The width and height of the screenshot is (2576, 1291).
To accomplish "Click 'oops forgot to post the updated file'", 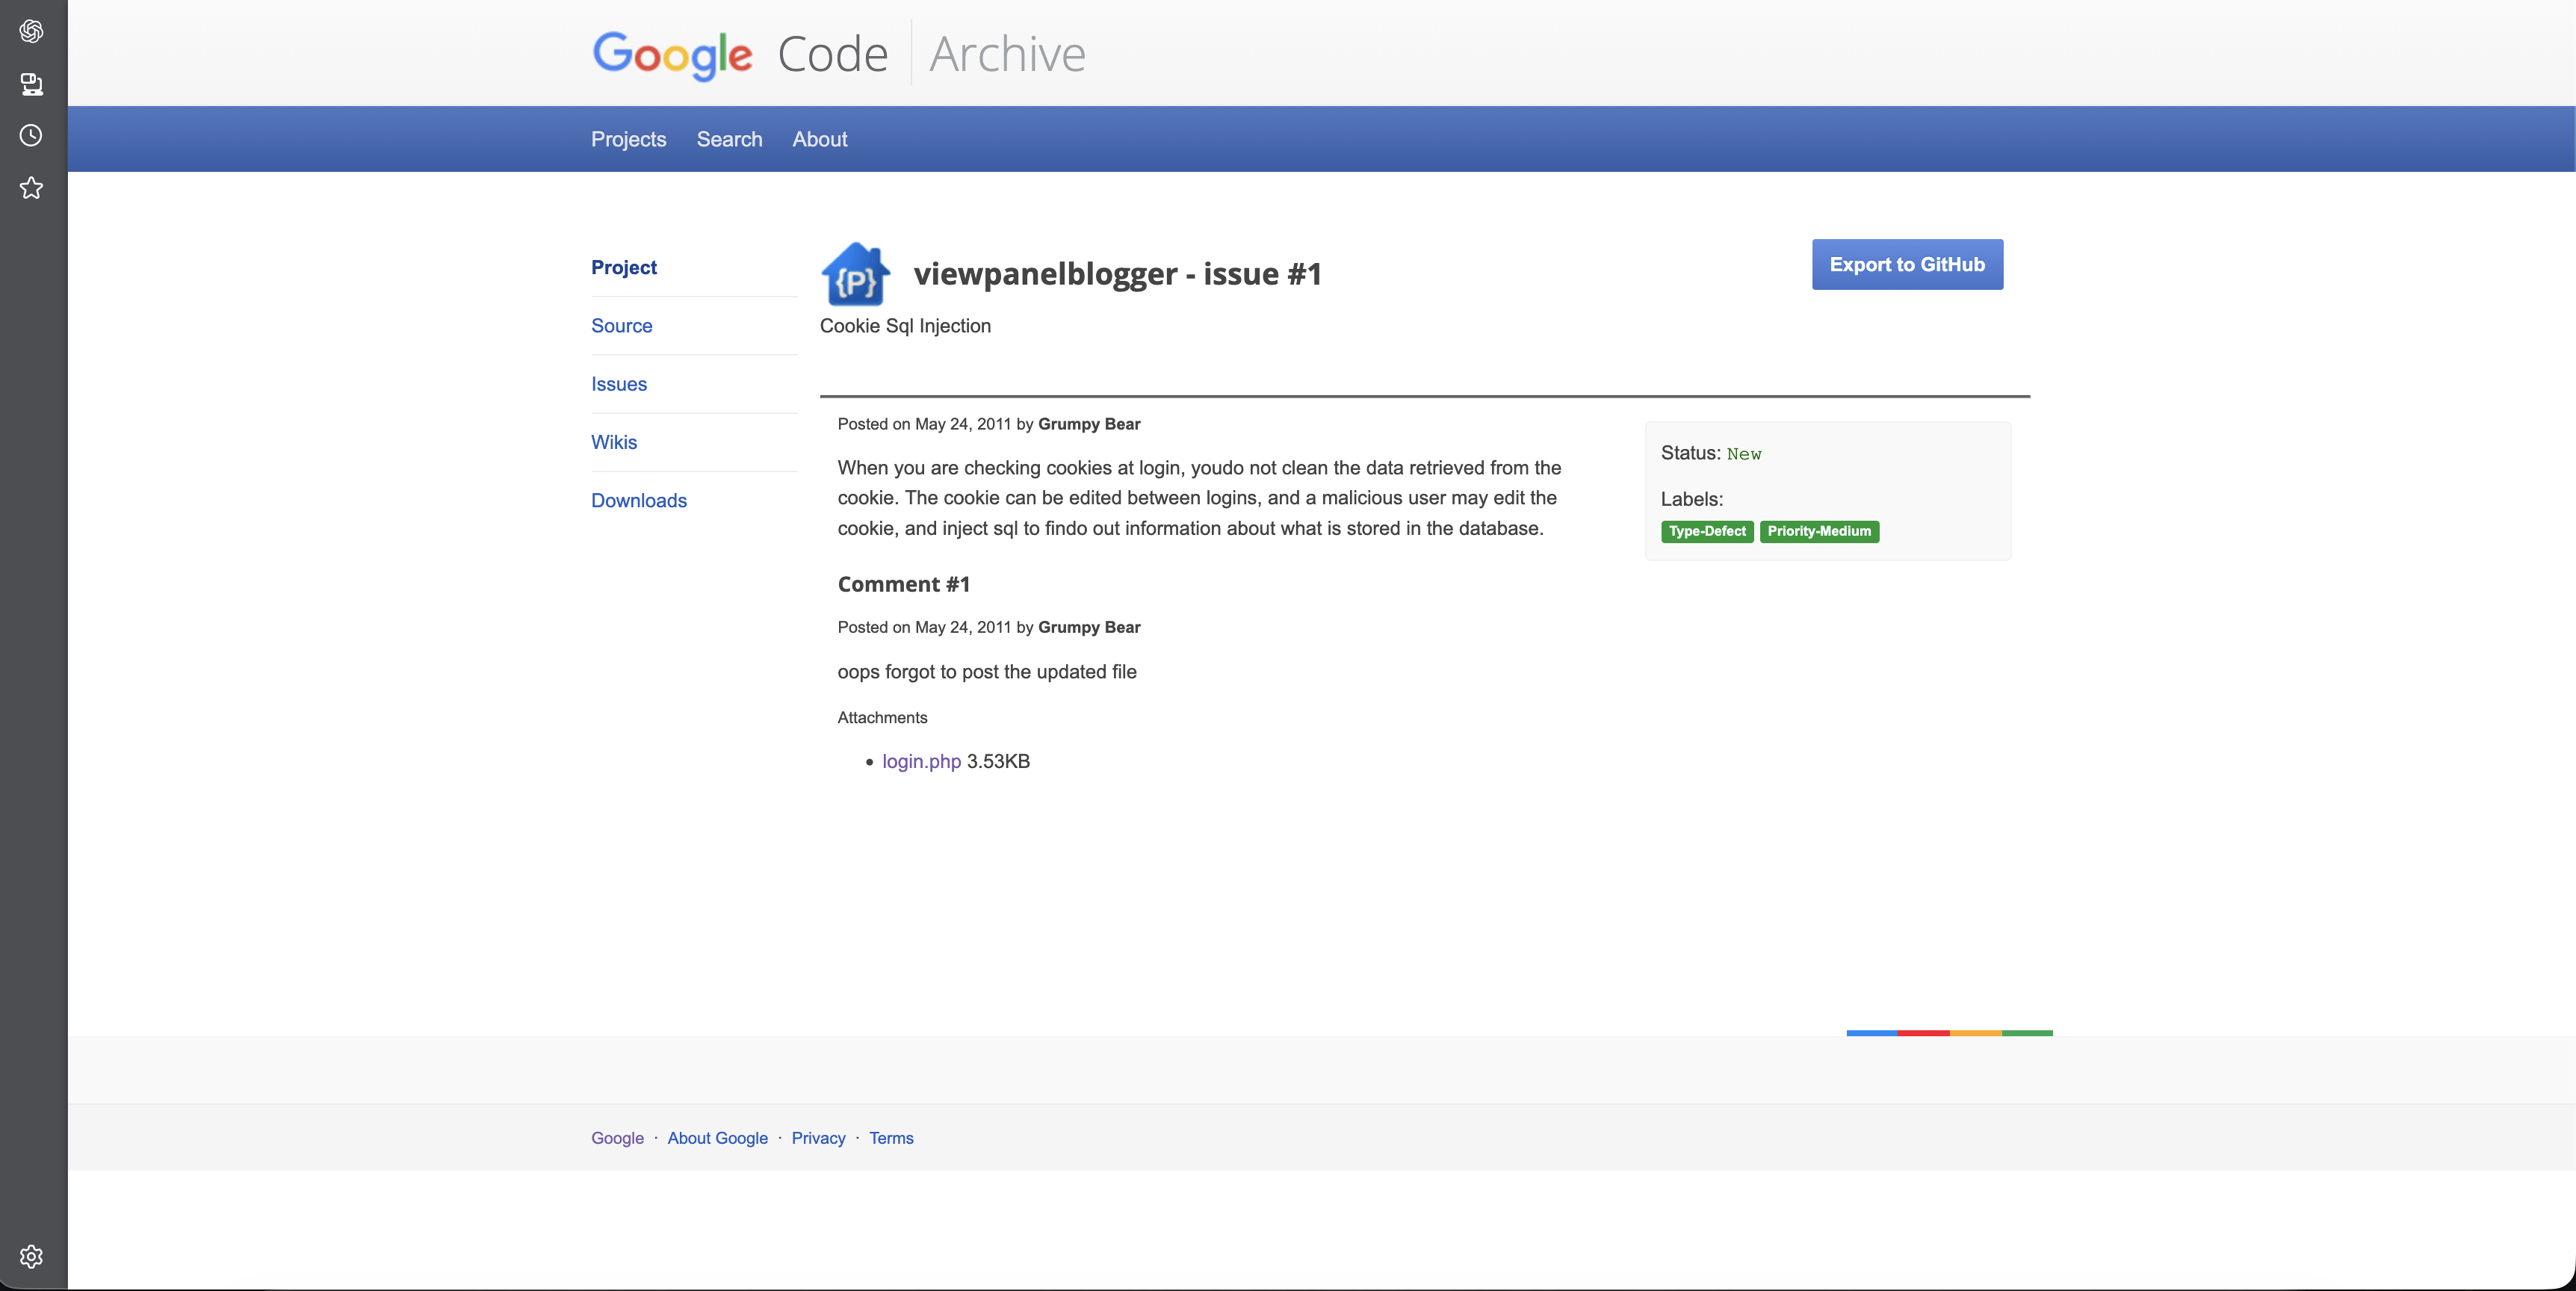I will tap(987, 672).
